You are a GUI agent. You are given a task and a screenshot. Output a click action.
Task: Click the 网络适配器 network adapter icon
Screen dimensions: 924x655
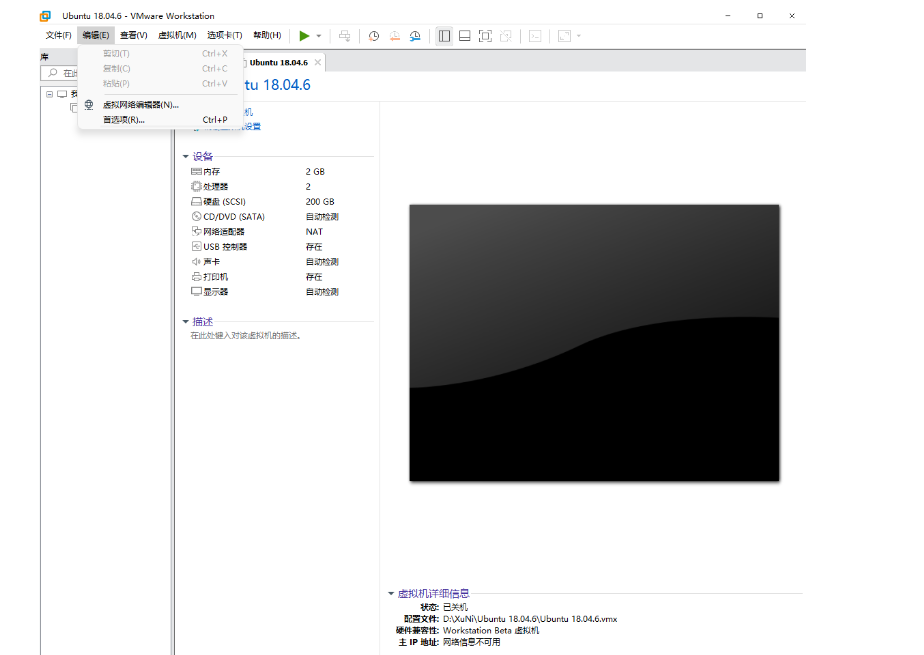(x=196, y=231)
